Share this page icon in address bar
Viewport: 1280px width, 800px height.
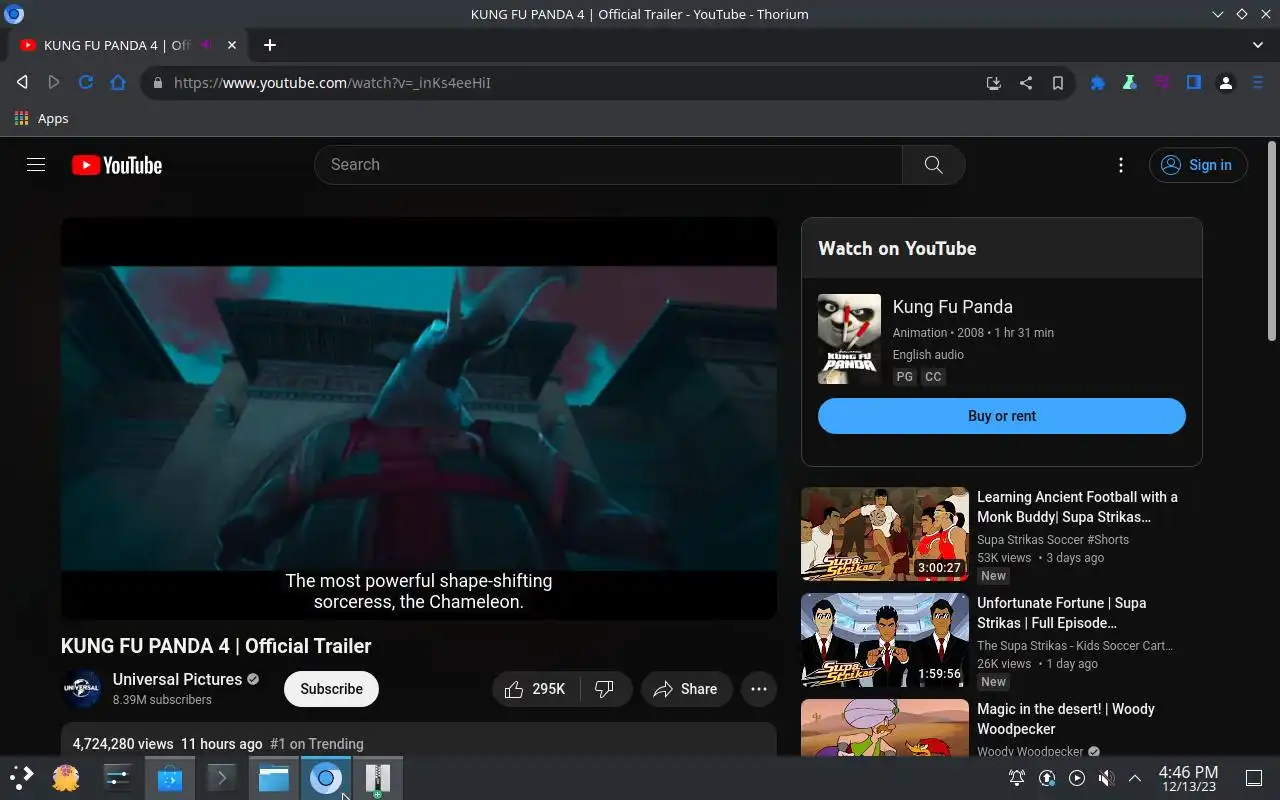click(1025, 83)
